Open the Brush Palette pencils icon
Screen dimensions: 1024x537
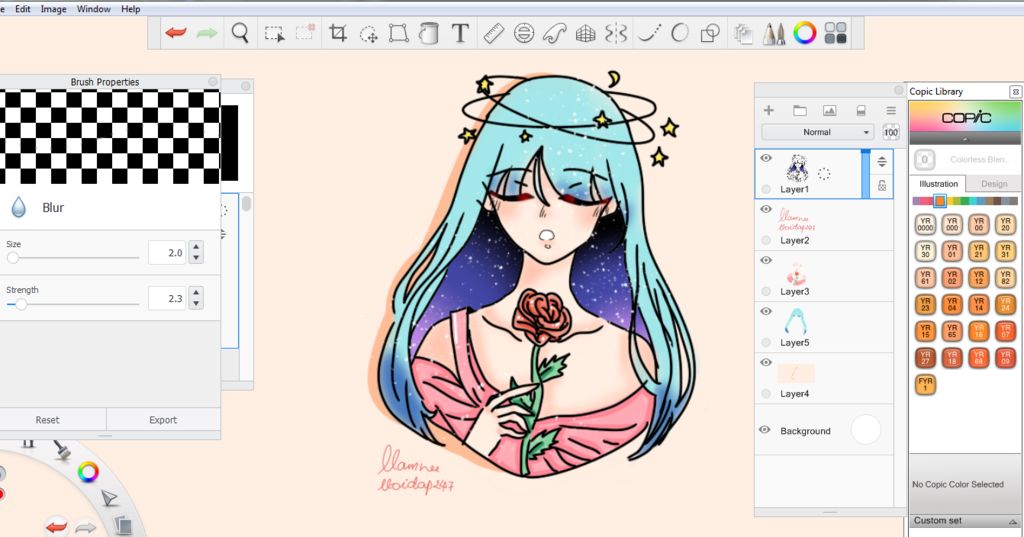coord(774,33)
